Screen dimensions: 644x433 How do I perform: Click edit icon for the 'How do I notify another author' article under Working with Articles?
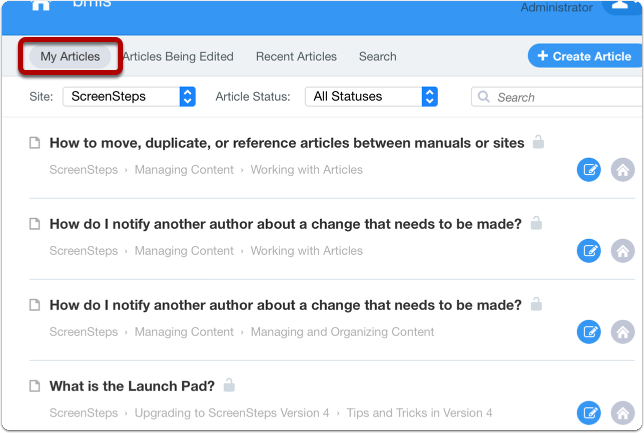pos(589,251)
